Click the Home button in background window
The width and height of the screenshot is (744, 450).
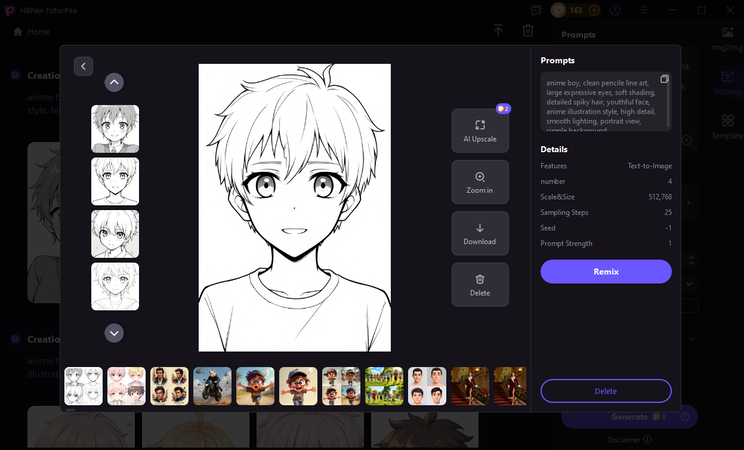tap(32, 32)
